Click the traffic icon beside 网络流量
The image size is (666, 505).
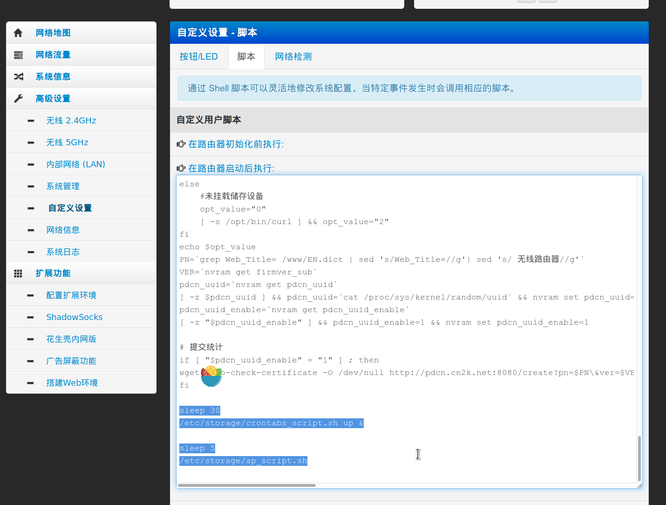point(18,55)
